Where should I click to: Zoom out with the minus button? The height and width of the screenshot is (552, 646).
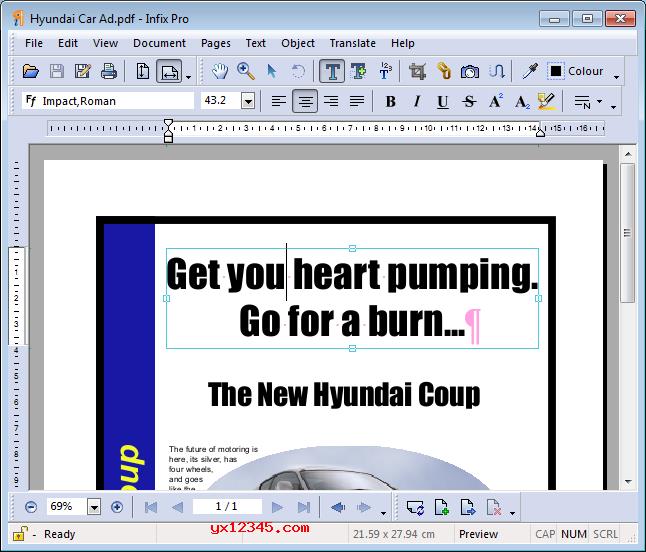pyautogui.click(x=31, y=507)
